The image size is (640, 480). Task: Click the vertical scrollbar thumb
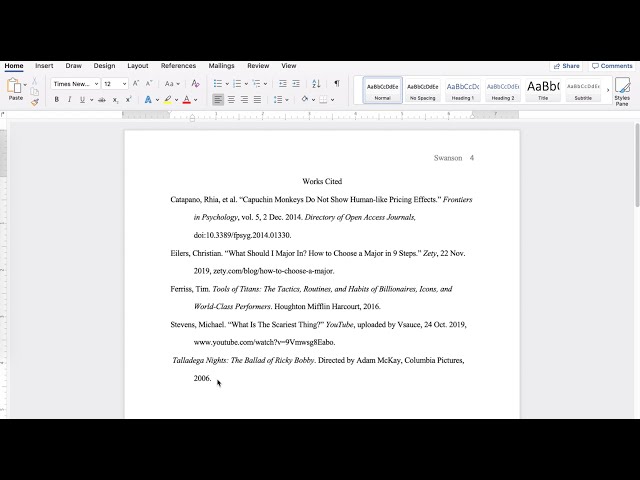pos(637,164)
